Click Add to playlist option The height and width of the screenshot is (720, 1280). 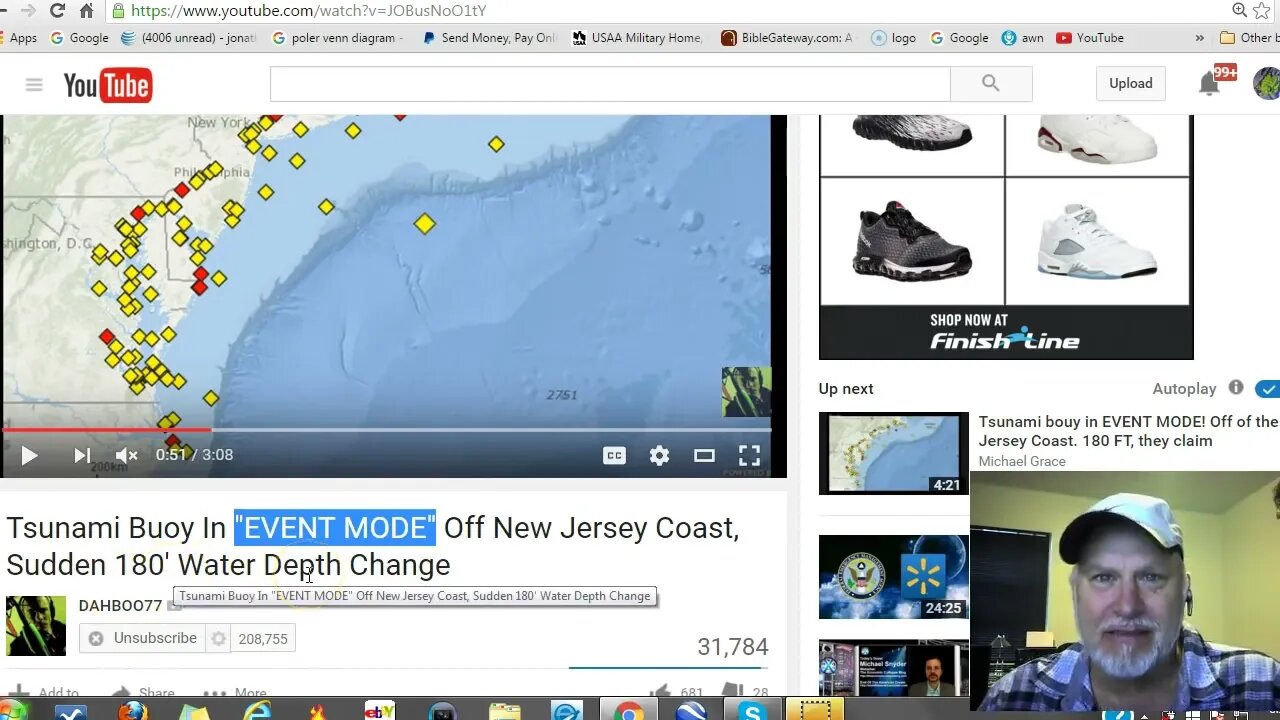click(x=45, y=692)
